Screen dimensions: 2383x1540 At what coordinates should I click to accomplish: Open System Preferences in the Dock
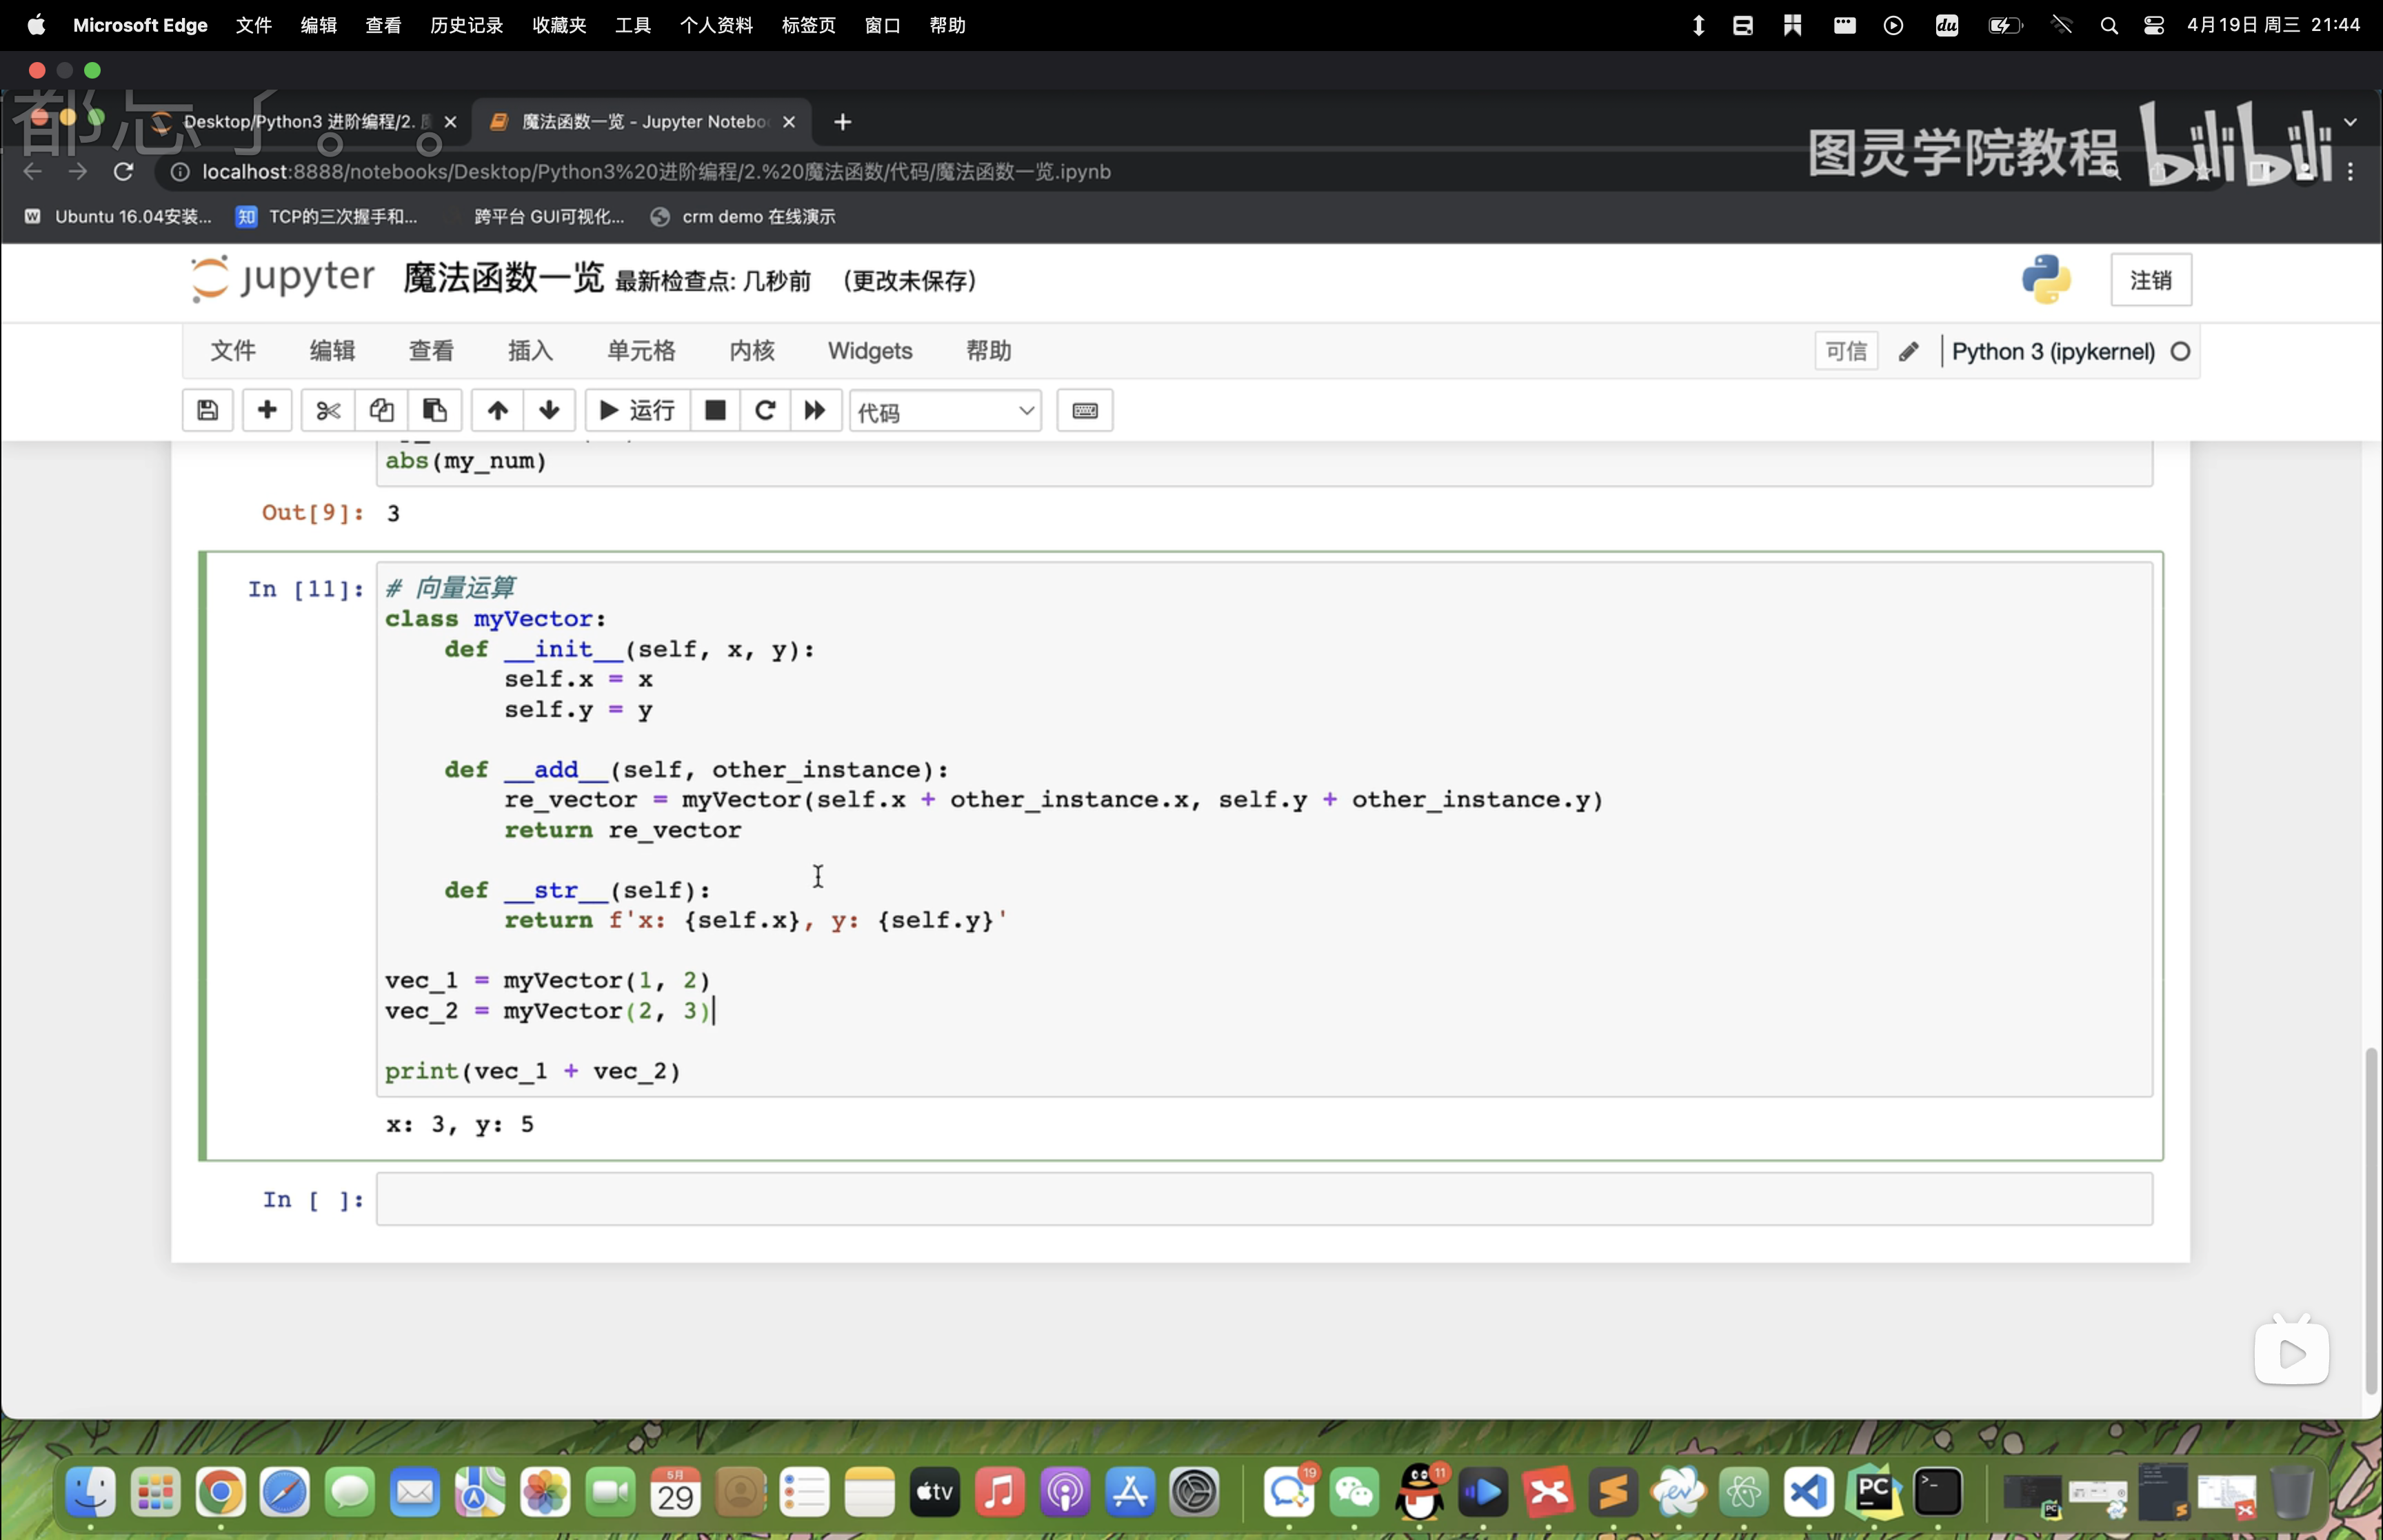coord(1195,1492)
